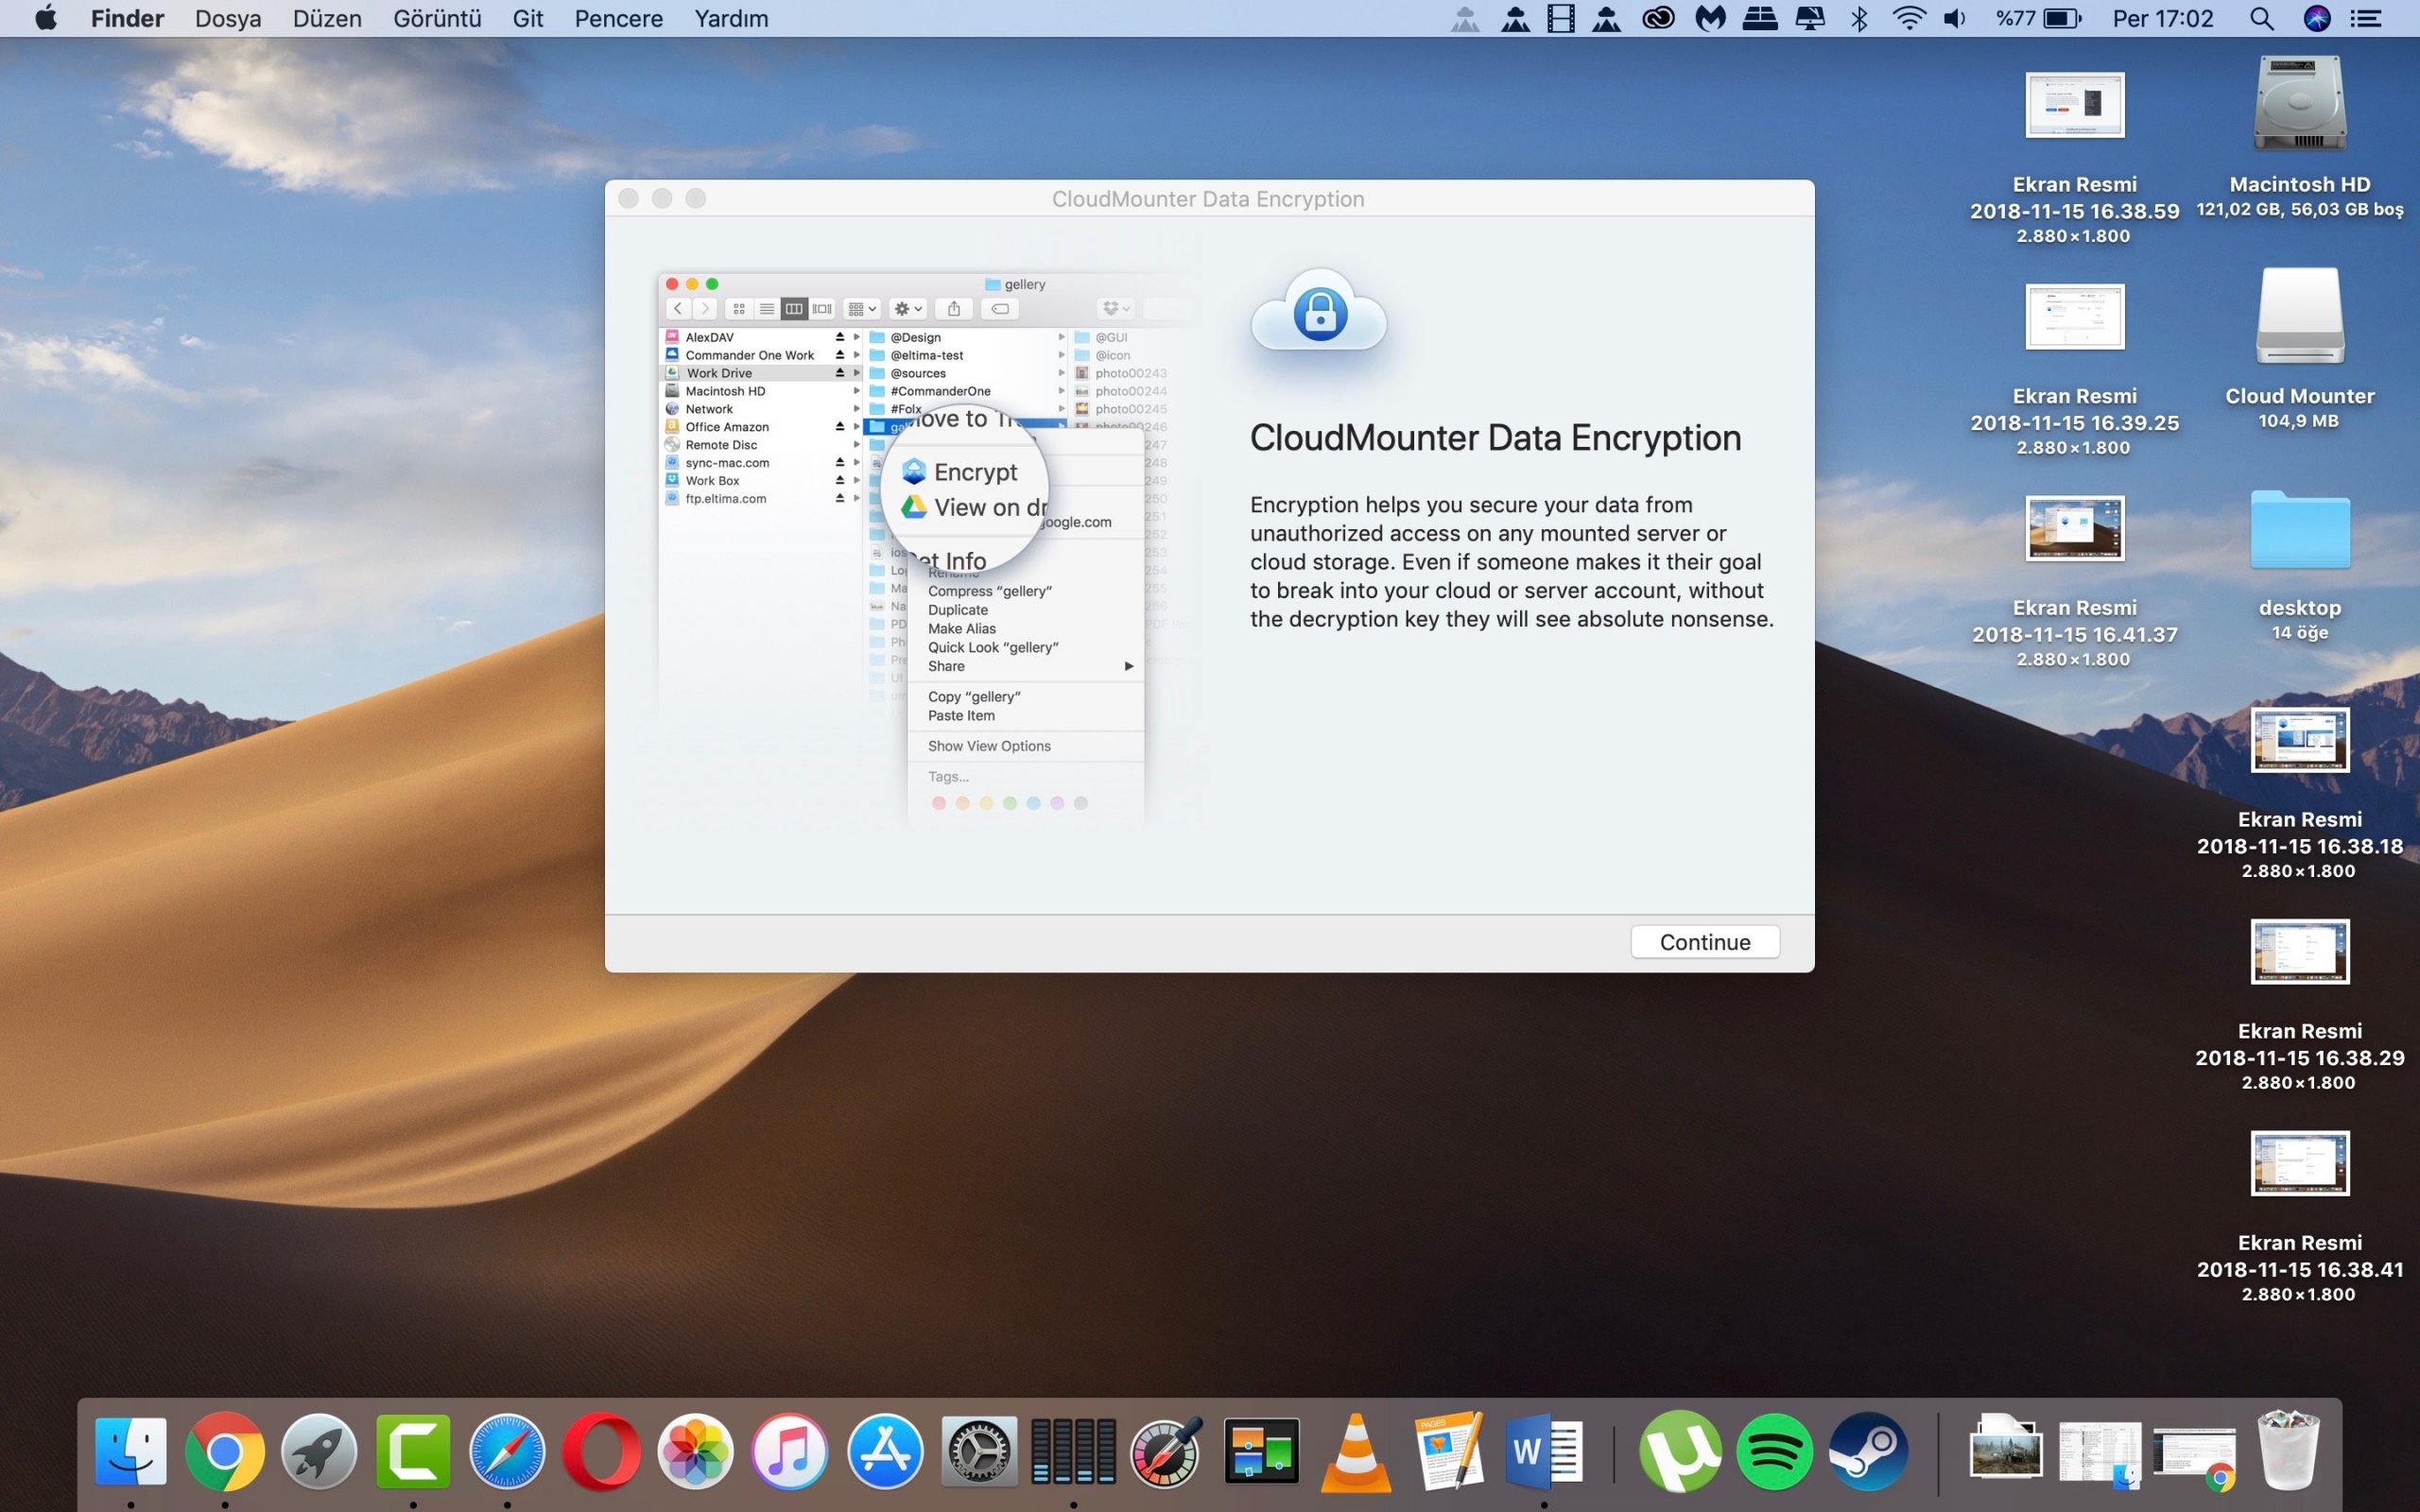Viewport: 2420px width, 1512px height.
Task: Open System Preferences from the dock
Action: click(x=978, y=1451)
